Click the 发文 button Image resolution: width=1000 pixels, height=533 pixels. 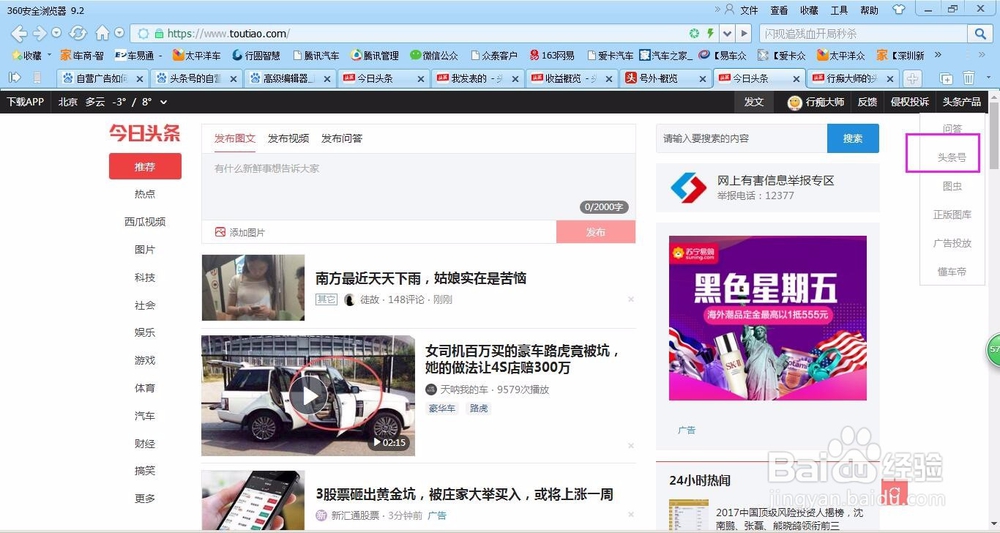tap(753, 102)
